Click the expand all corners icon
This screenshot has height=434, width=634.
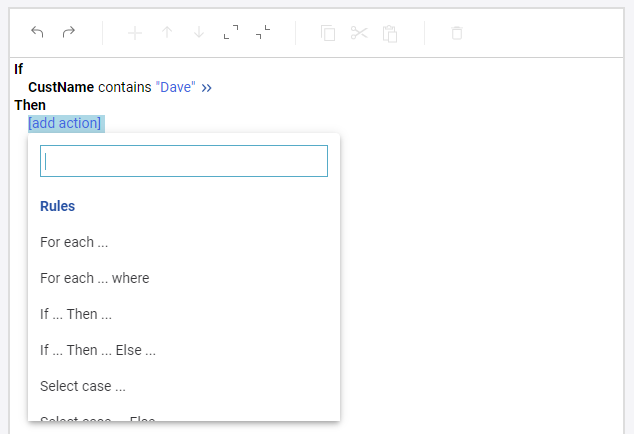[231, 33]
